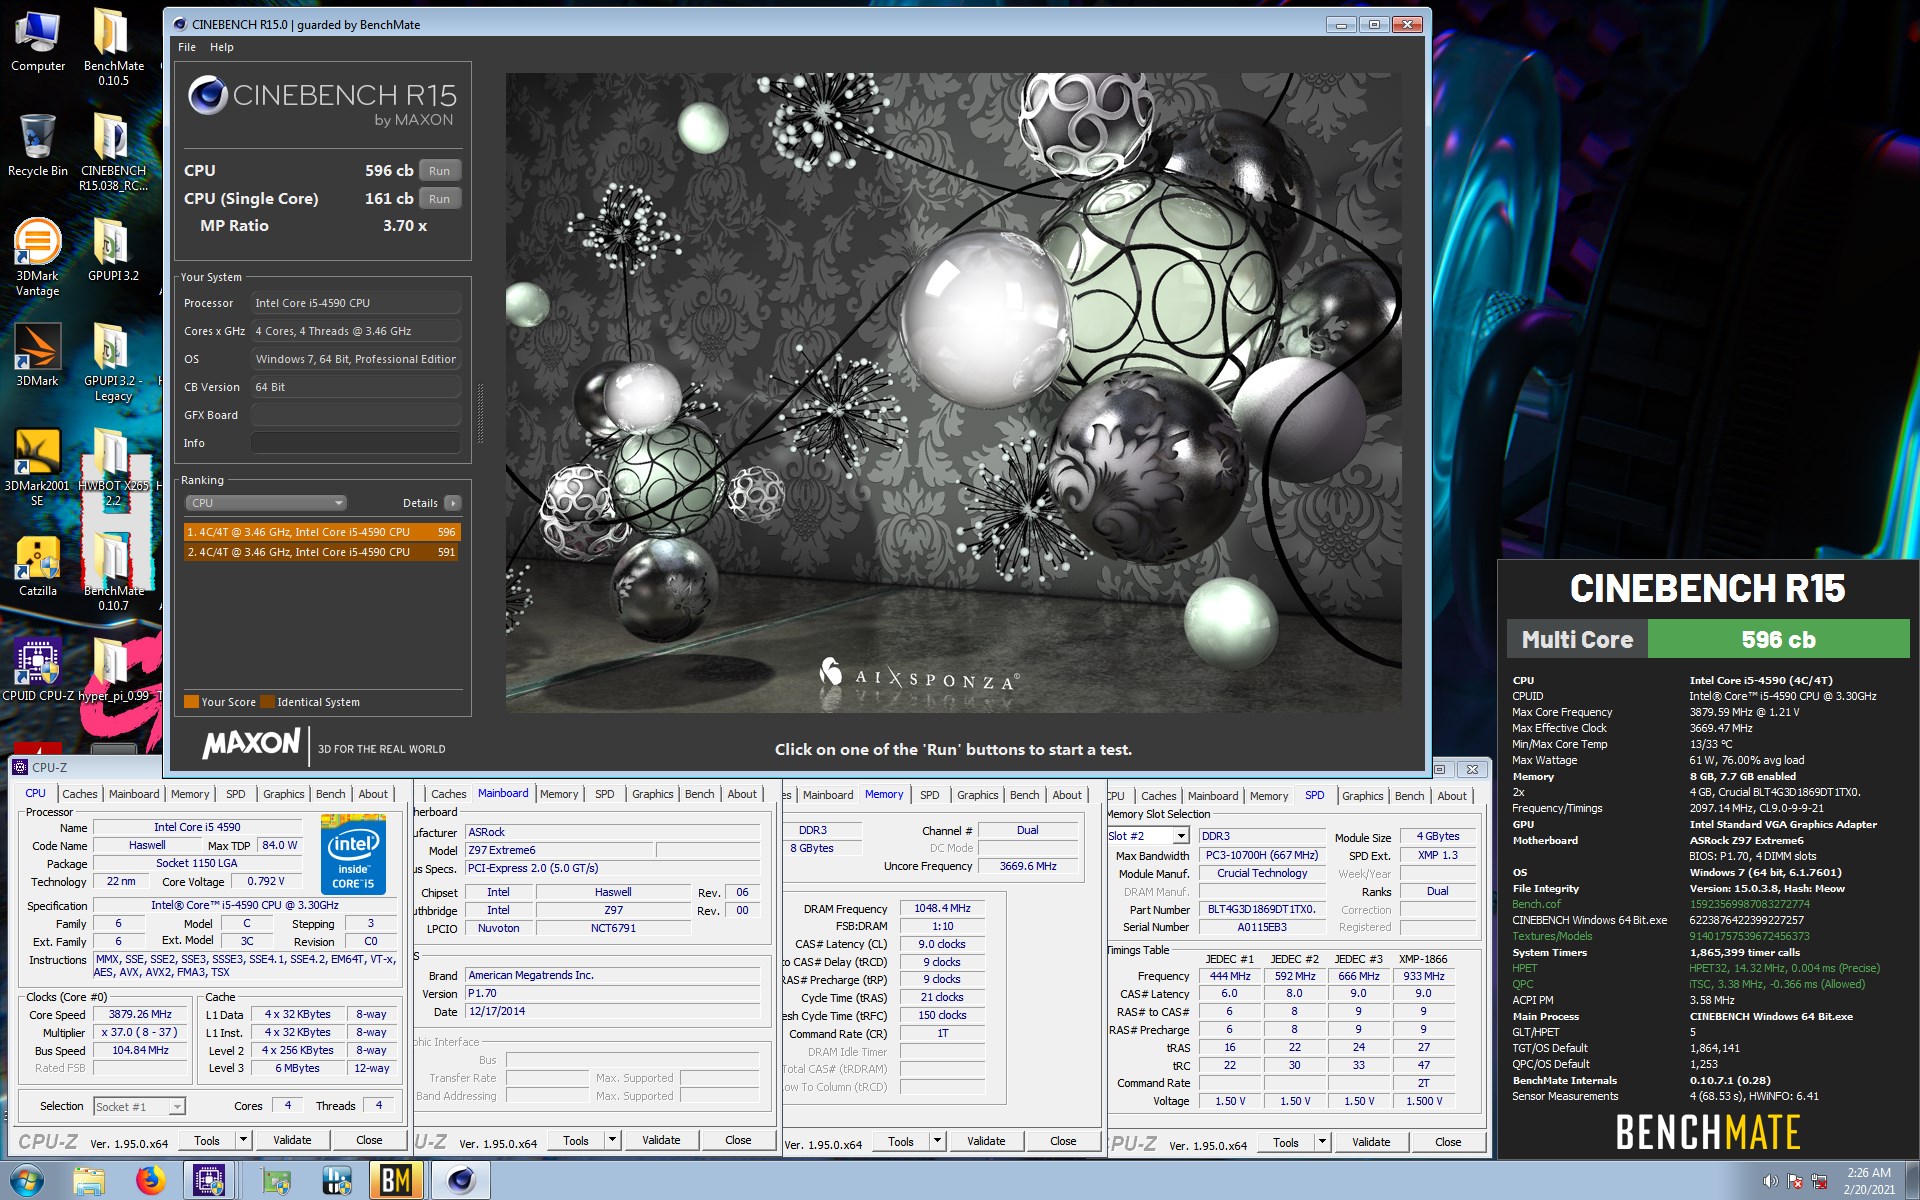Open Tools dropdown arrow in Mainboard CPU-Z window
The height and width of the screenshot is (1200, 1920).
612,1140
